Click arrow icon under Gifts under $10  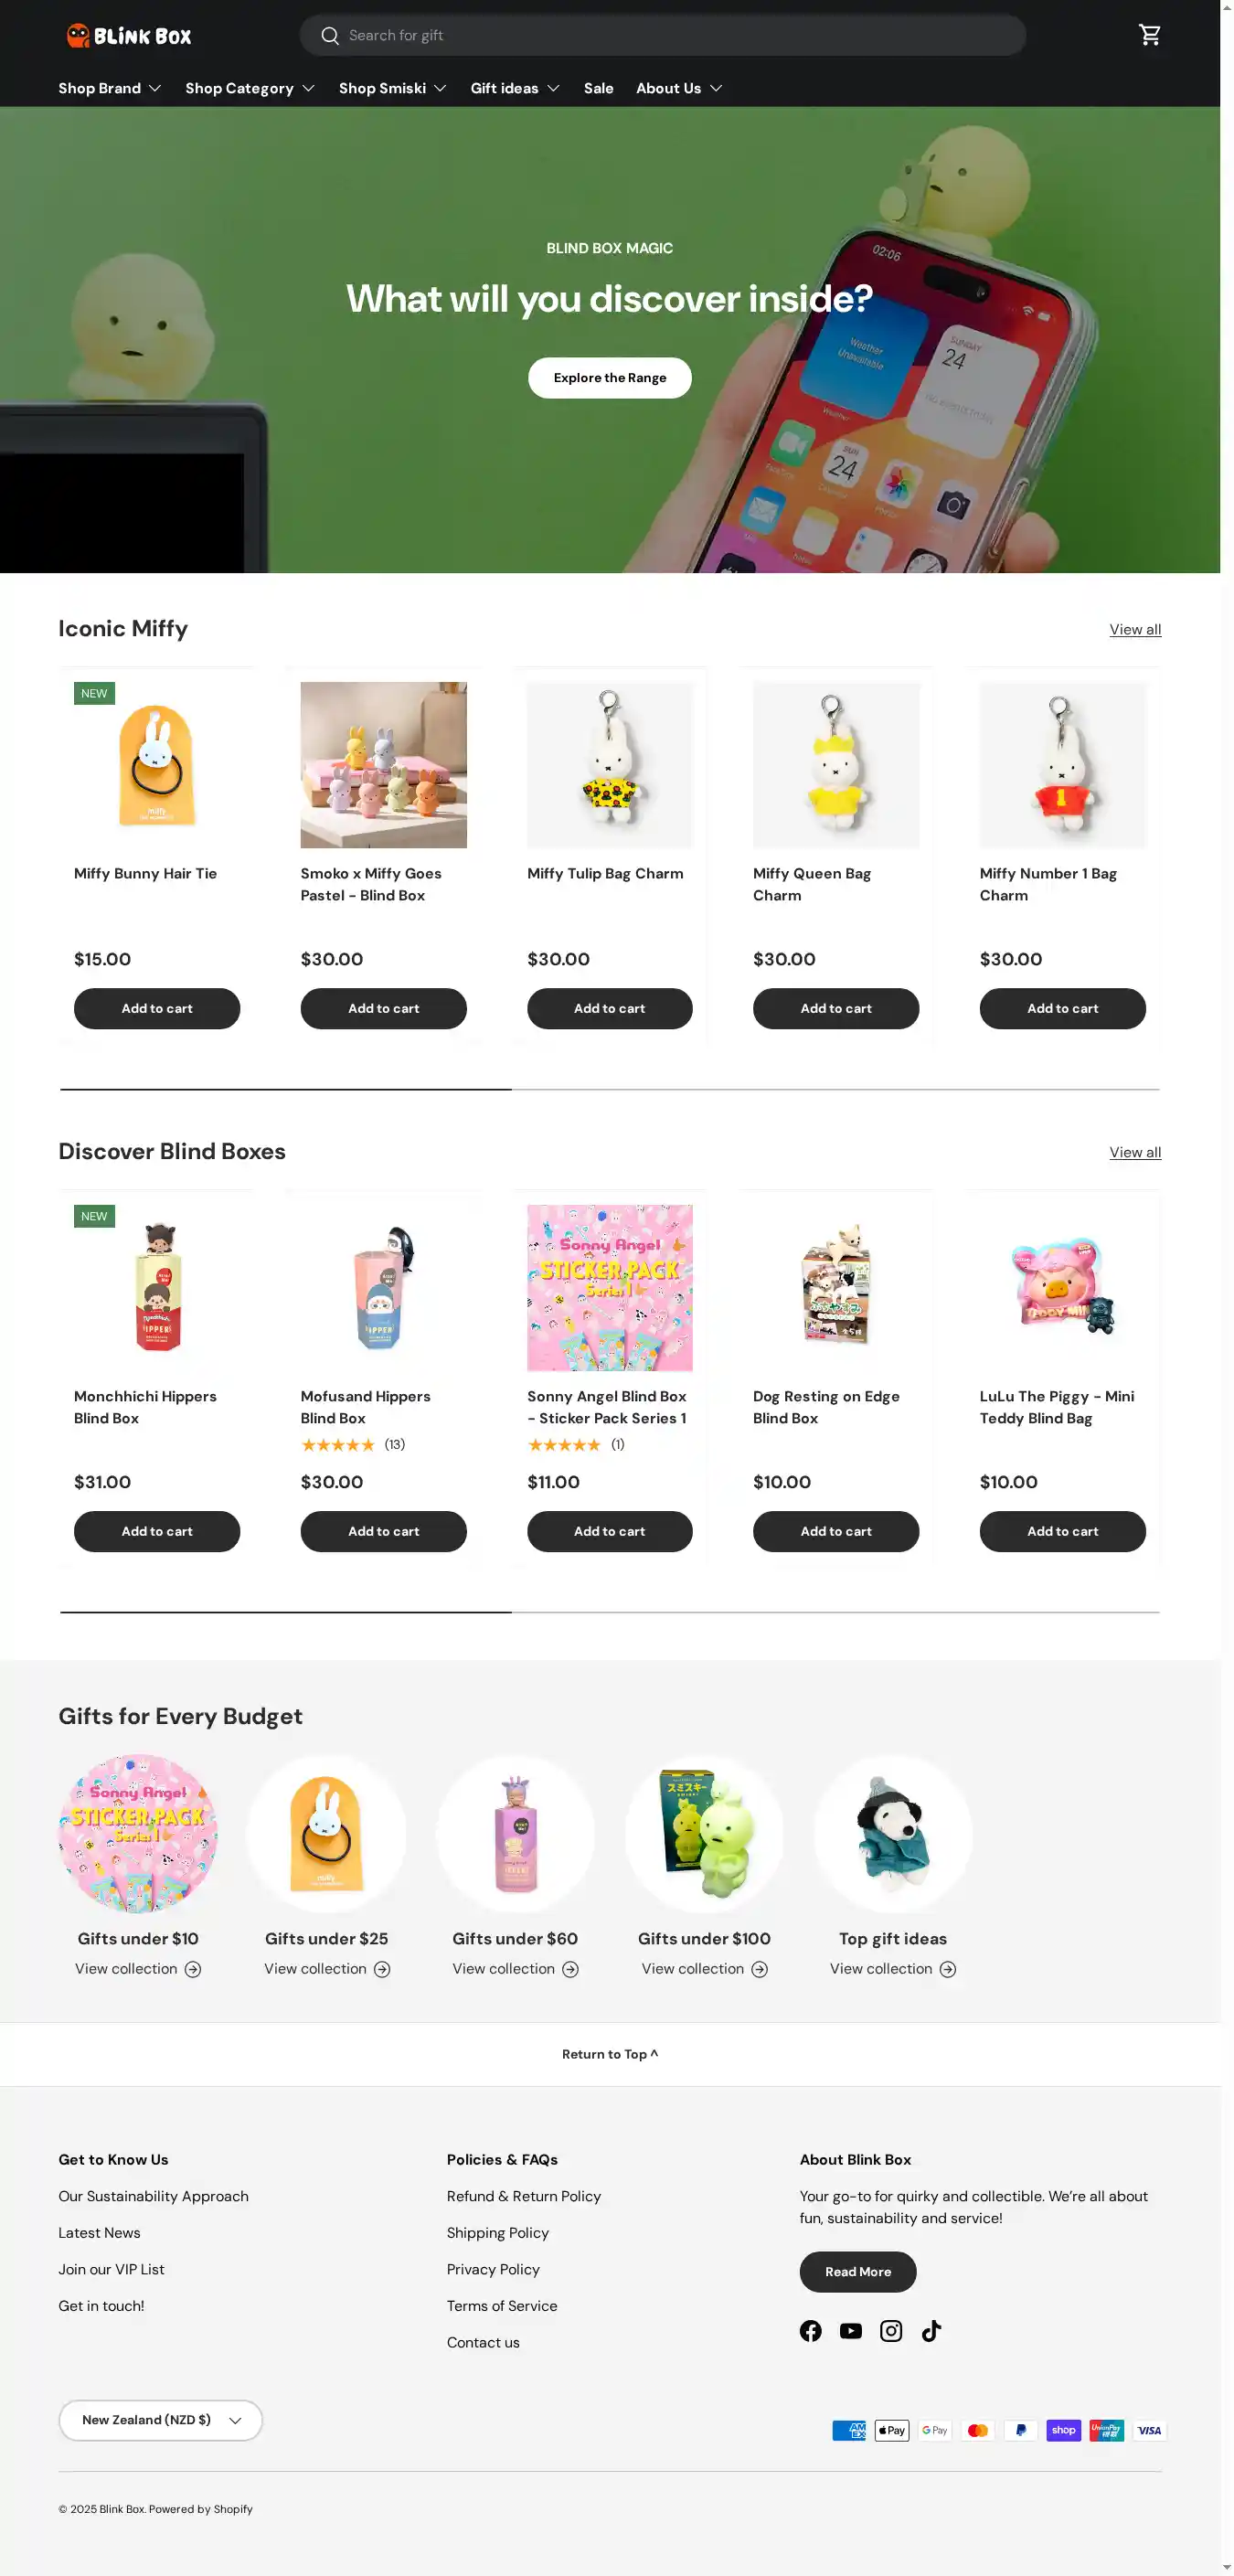click(x=193, y=1969)
